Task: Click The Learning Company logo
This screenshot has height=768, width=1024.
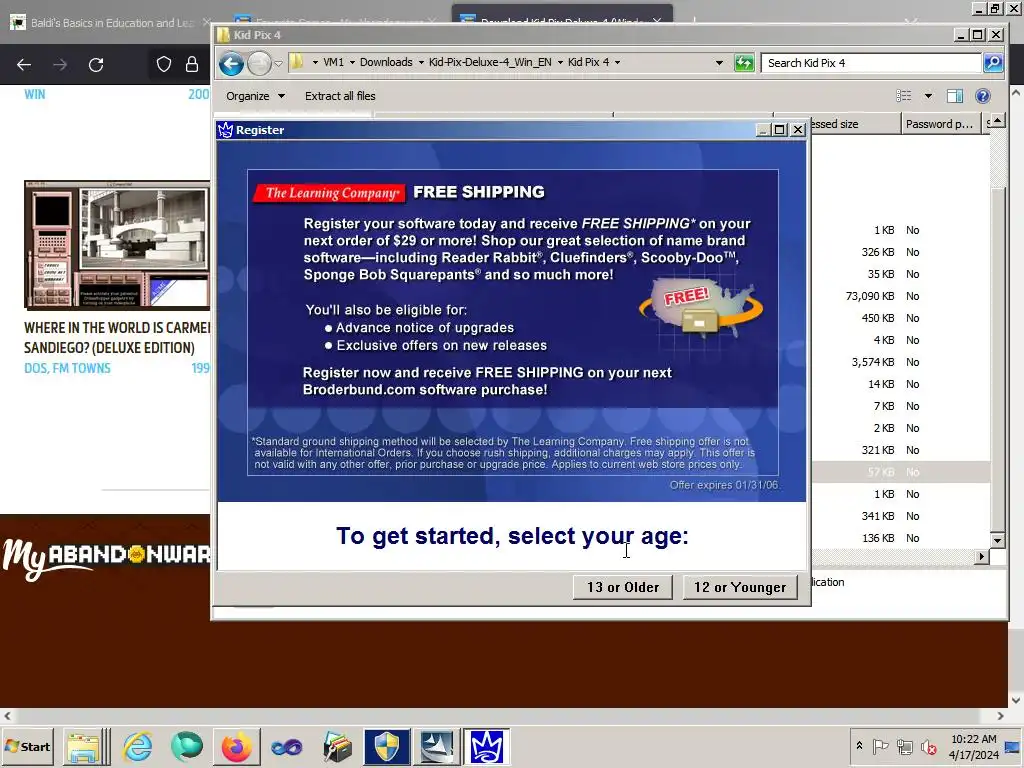Action: point(329,193)
